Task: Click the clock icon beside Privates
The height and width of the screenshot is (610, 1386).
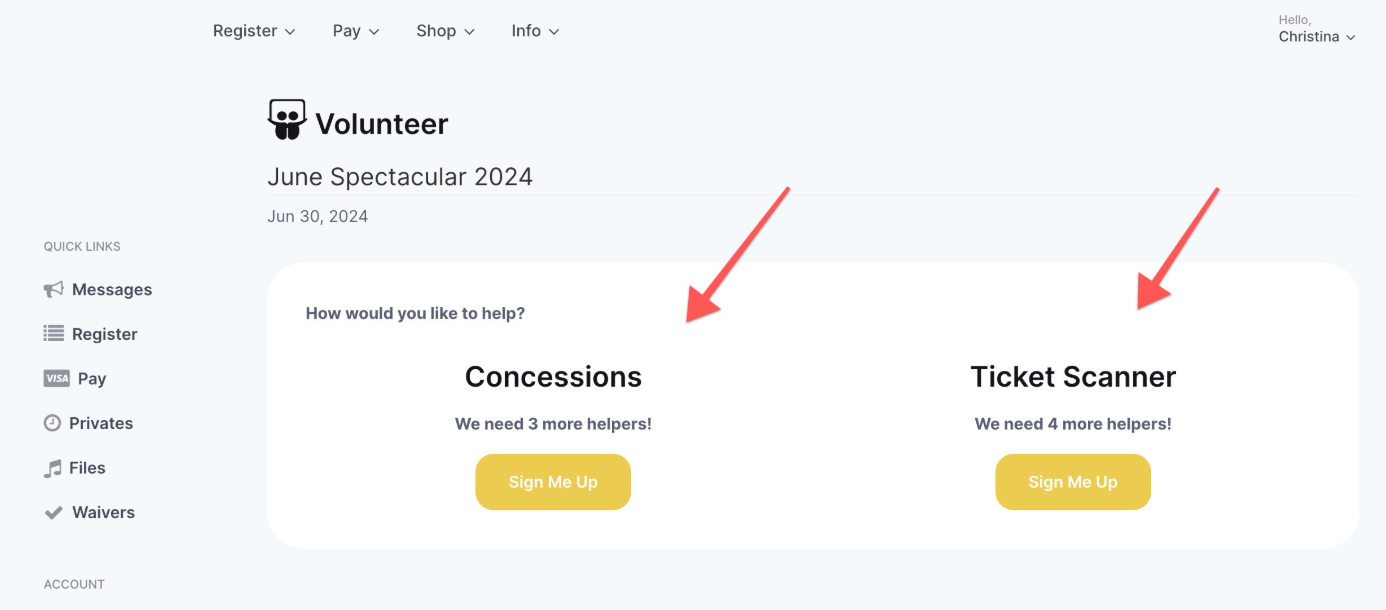Action: coord(52,423)
